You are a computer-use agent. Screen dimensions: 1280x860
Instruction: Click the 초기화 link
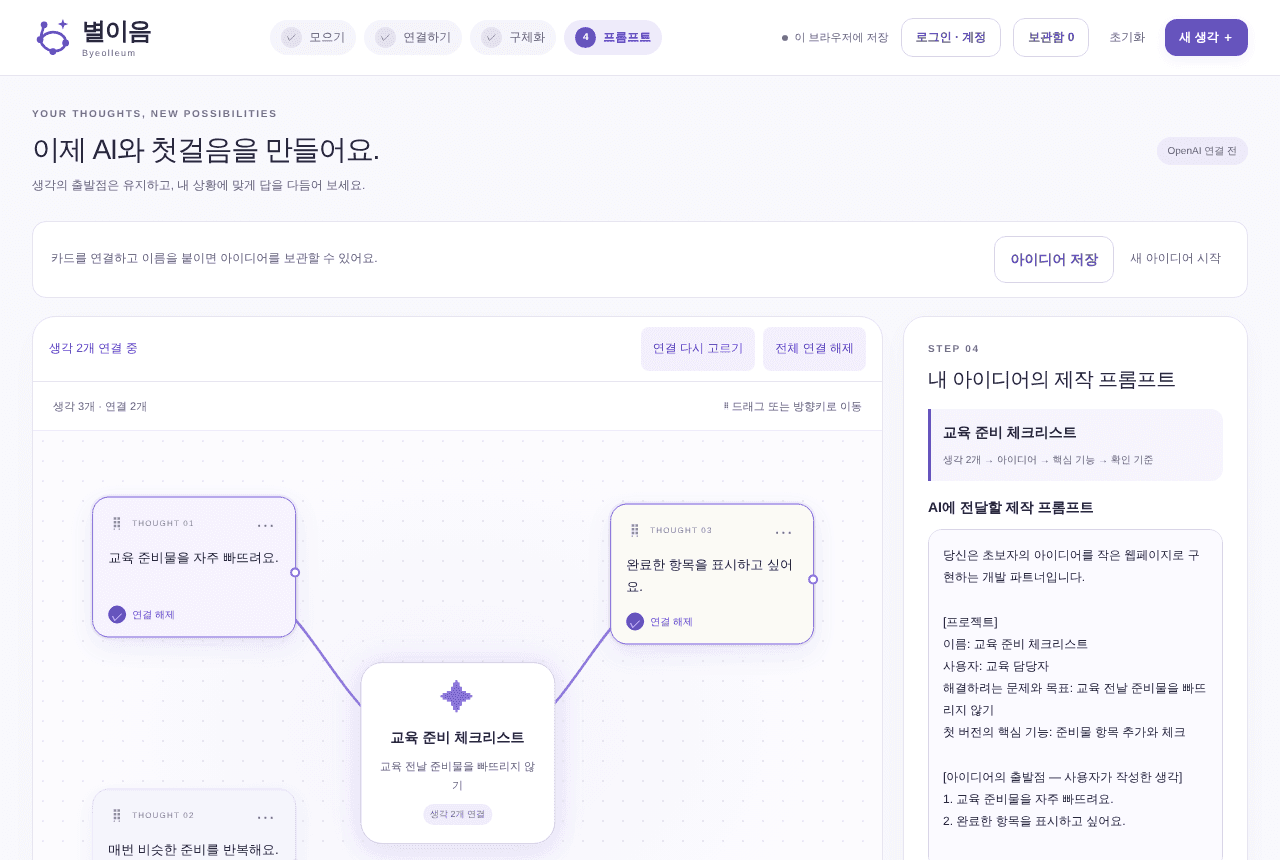[x=1127, y=37]
